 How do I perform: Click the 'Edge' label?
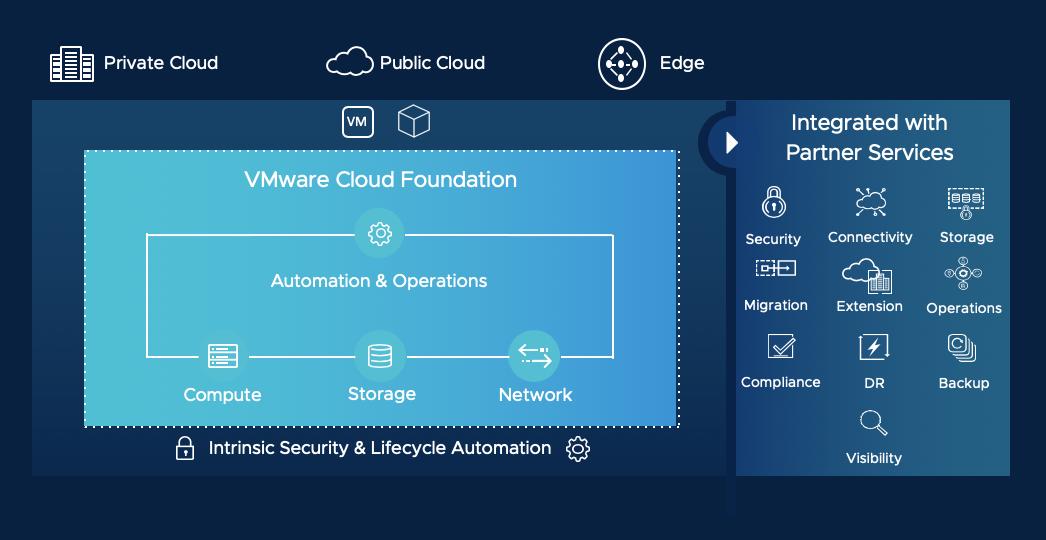pos(682,63)
